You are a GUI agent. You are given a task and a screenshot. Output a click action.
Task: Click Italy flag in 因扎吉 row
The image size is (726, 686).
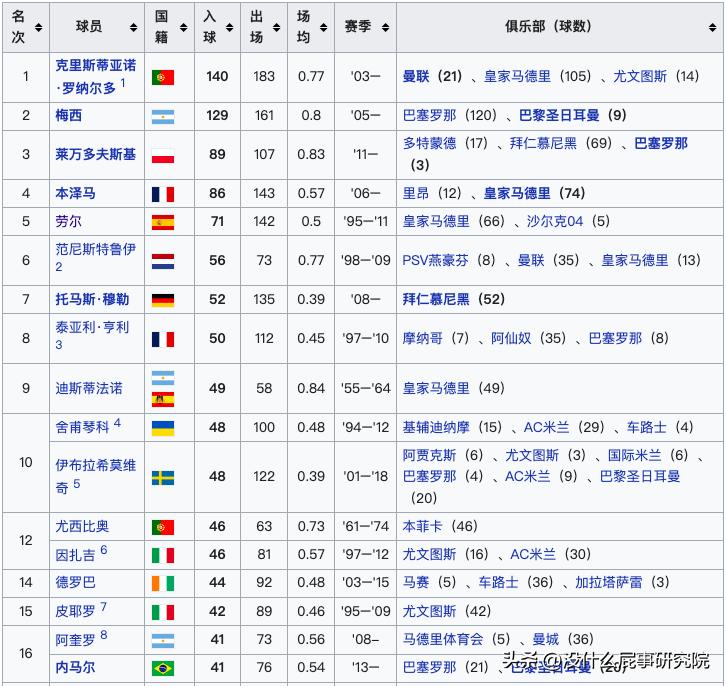point(163,555)
